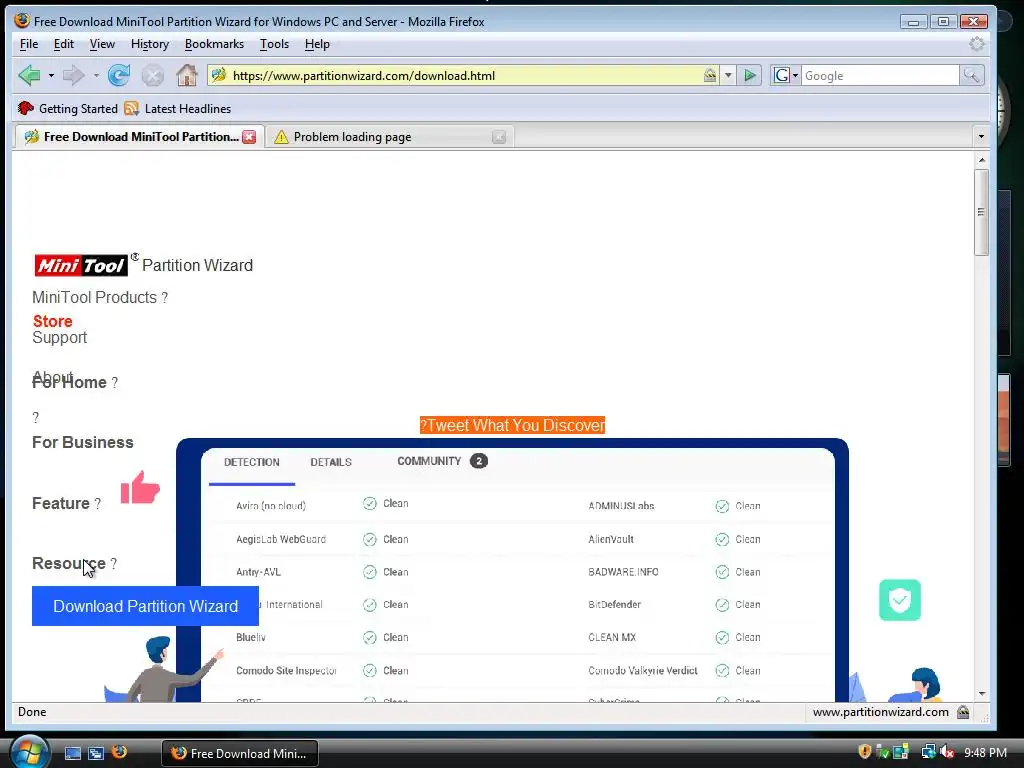This screenshot has width=1024, height=768.
Task: Click the green shield badge icon
Action: 900,600
